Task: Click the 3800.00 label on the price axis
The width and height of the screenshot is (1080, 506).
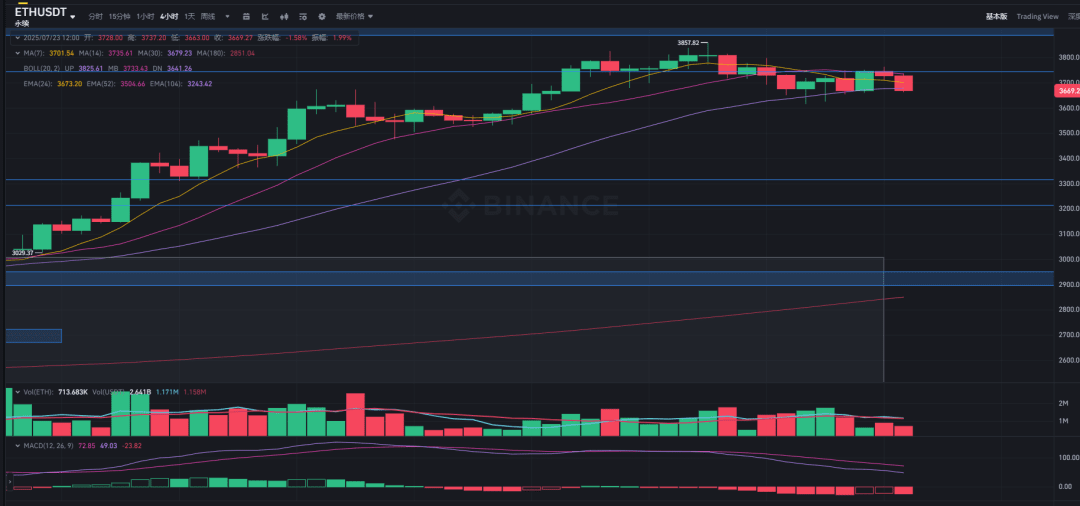Action: click(1067, 58)
